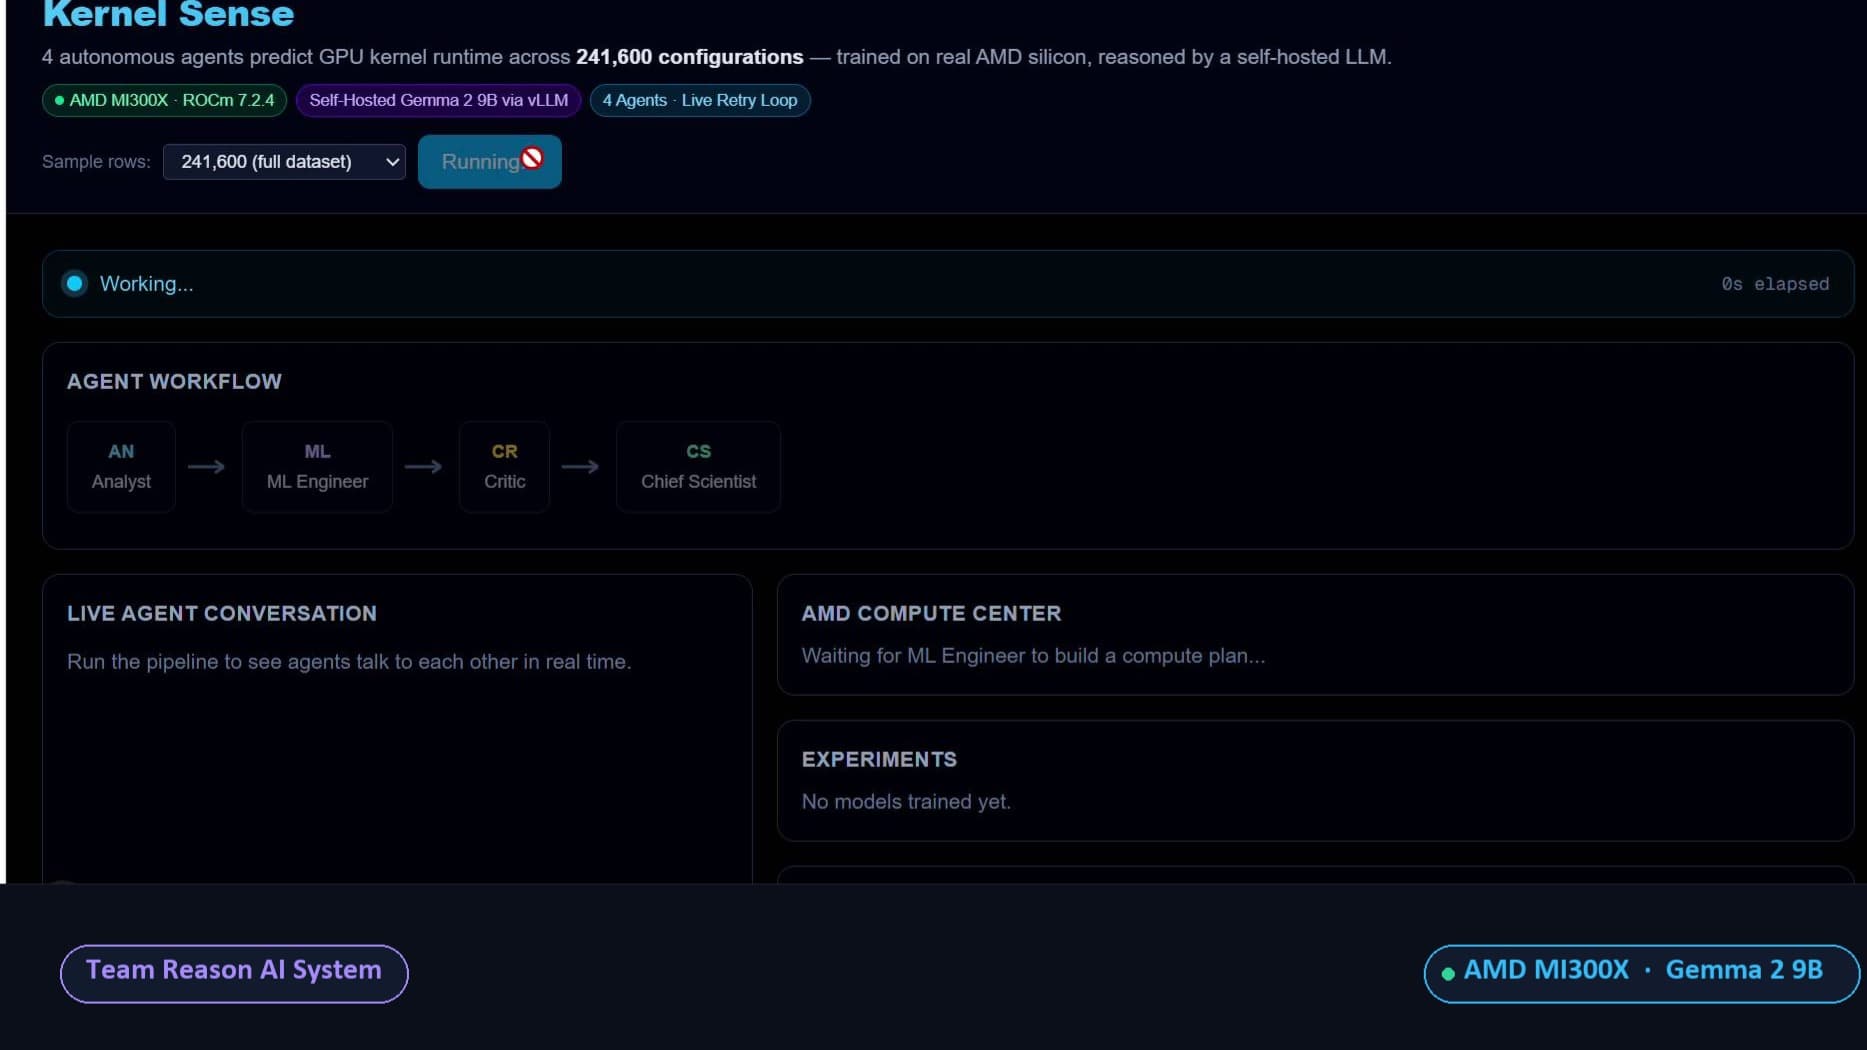This screenshot has height=1050, width=1867.
Task: Click the AMD MI300X Gemma 2 9B pill
Action: tap(1641, 973)
